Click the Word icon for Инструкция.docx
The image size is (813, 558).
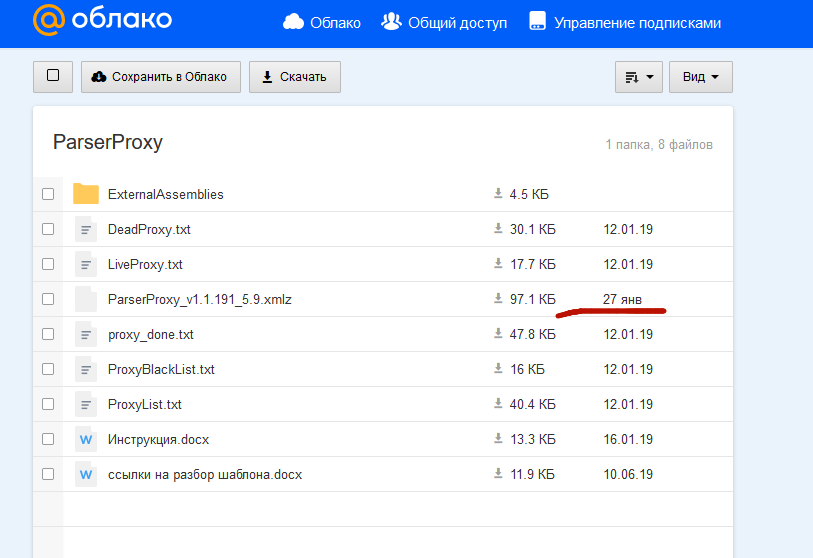tap(86, 439)
